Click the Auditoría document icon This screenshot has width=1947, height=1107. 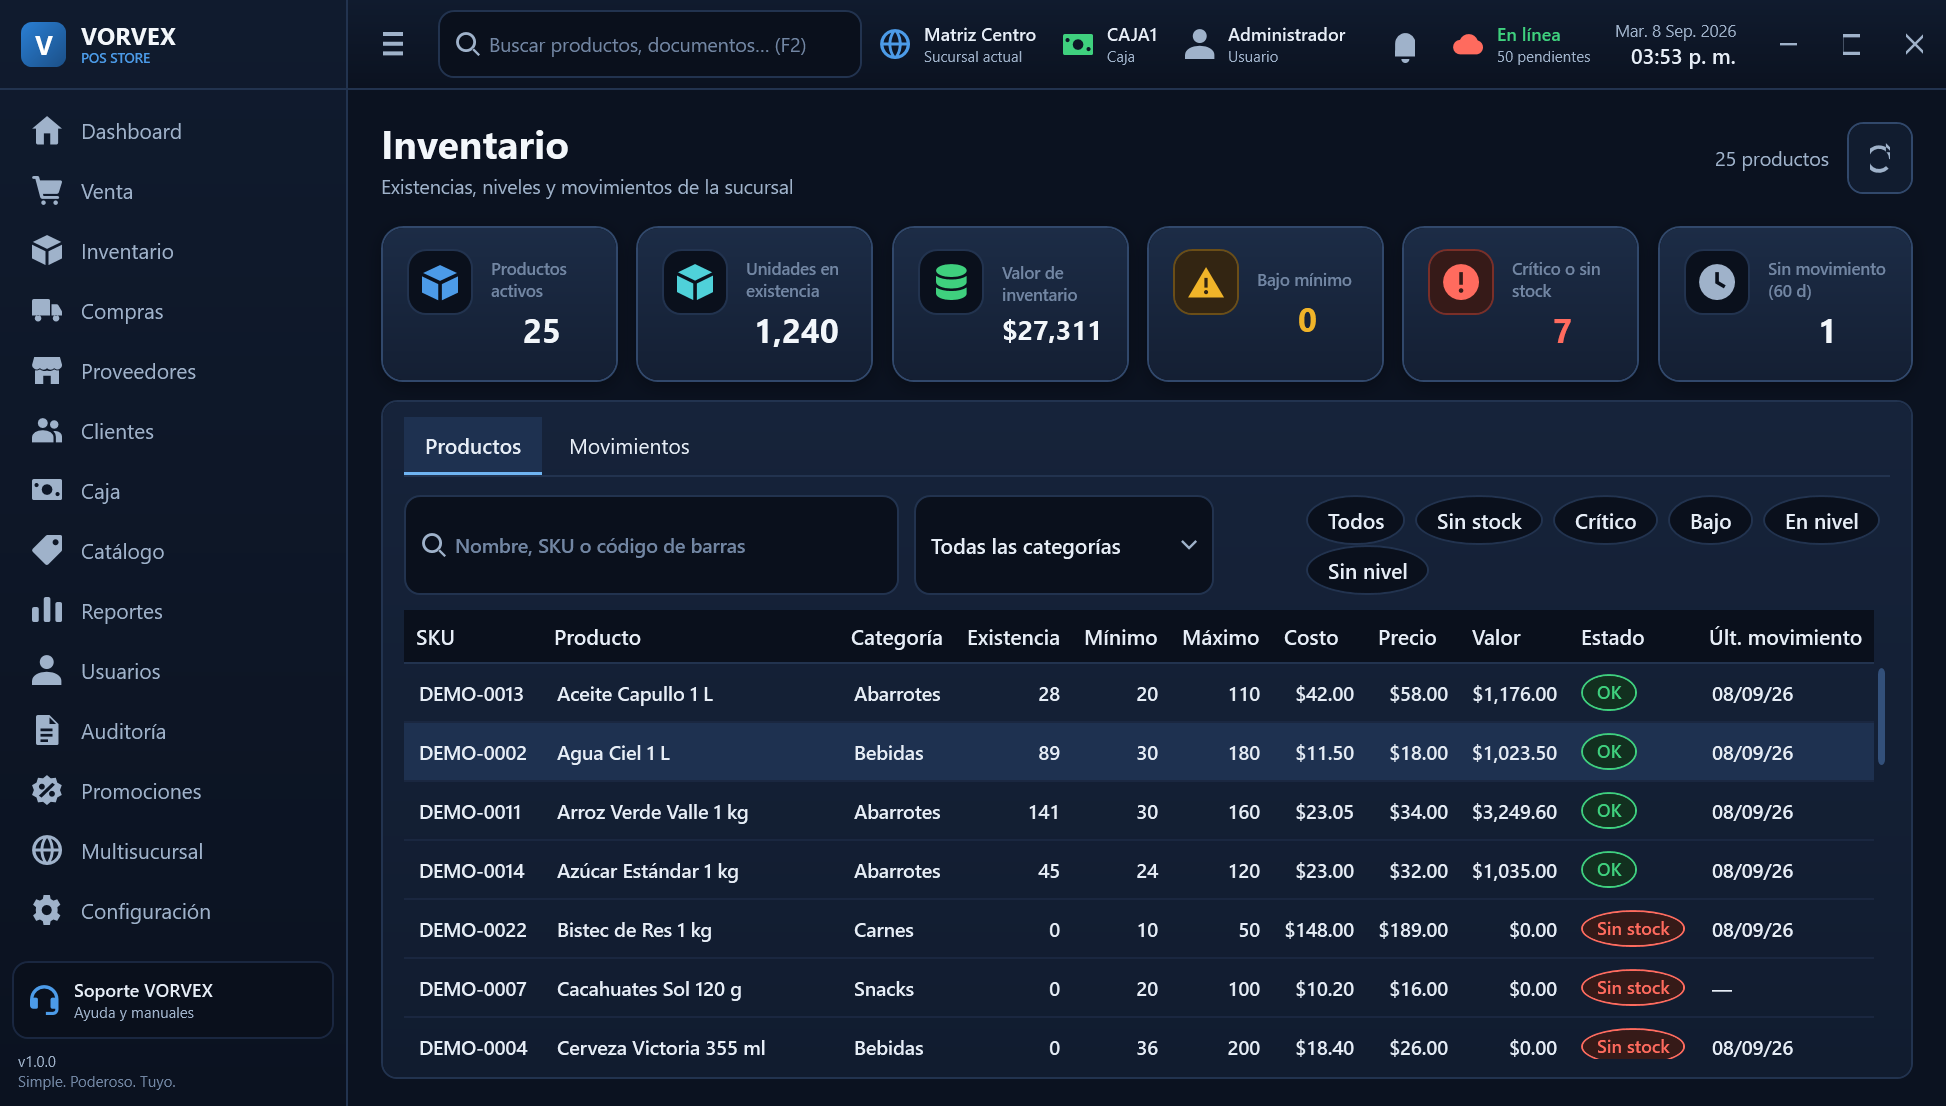pos(47,731)
